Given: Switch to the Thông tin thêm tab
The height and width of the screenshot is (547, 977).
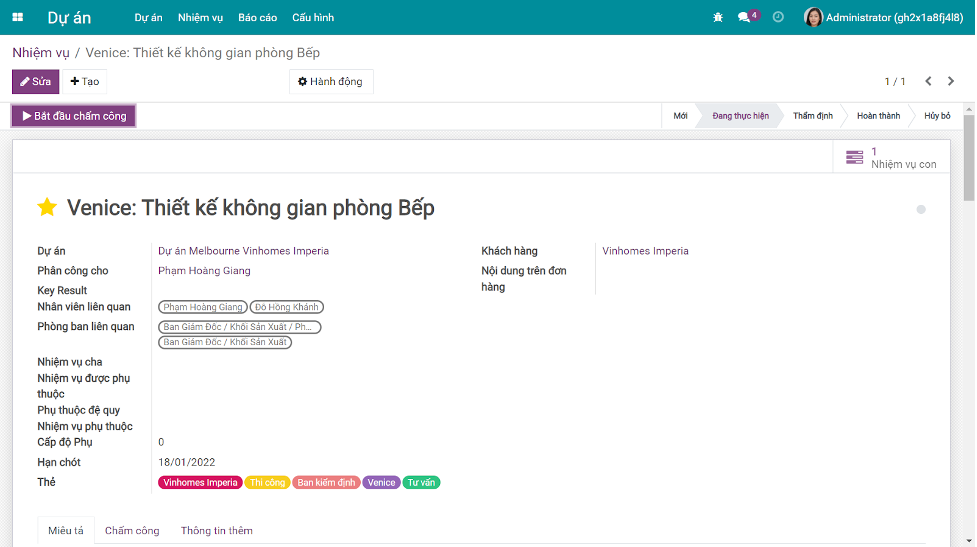Looking at the screenshot, I should 217,530.
